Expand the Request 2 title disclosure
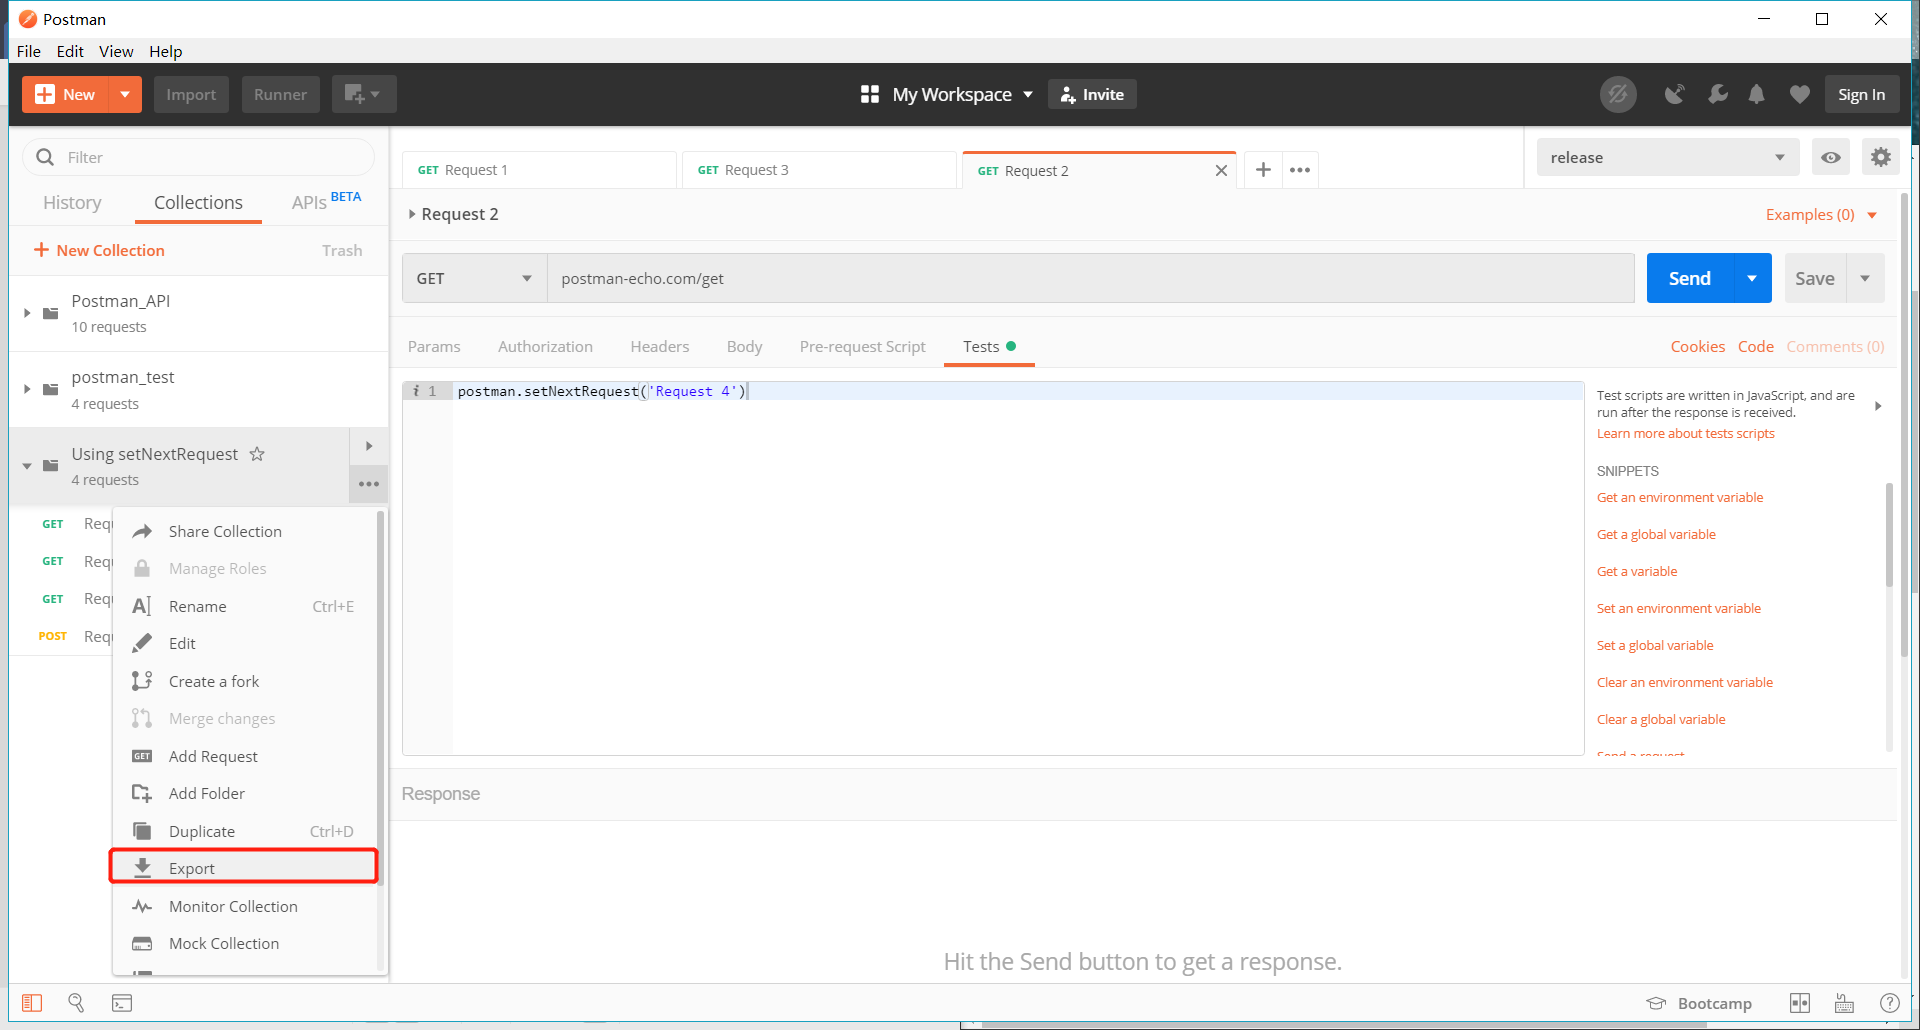Image resolution: width=1920 pixels, height=1030 pixels. (412, 214)
